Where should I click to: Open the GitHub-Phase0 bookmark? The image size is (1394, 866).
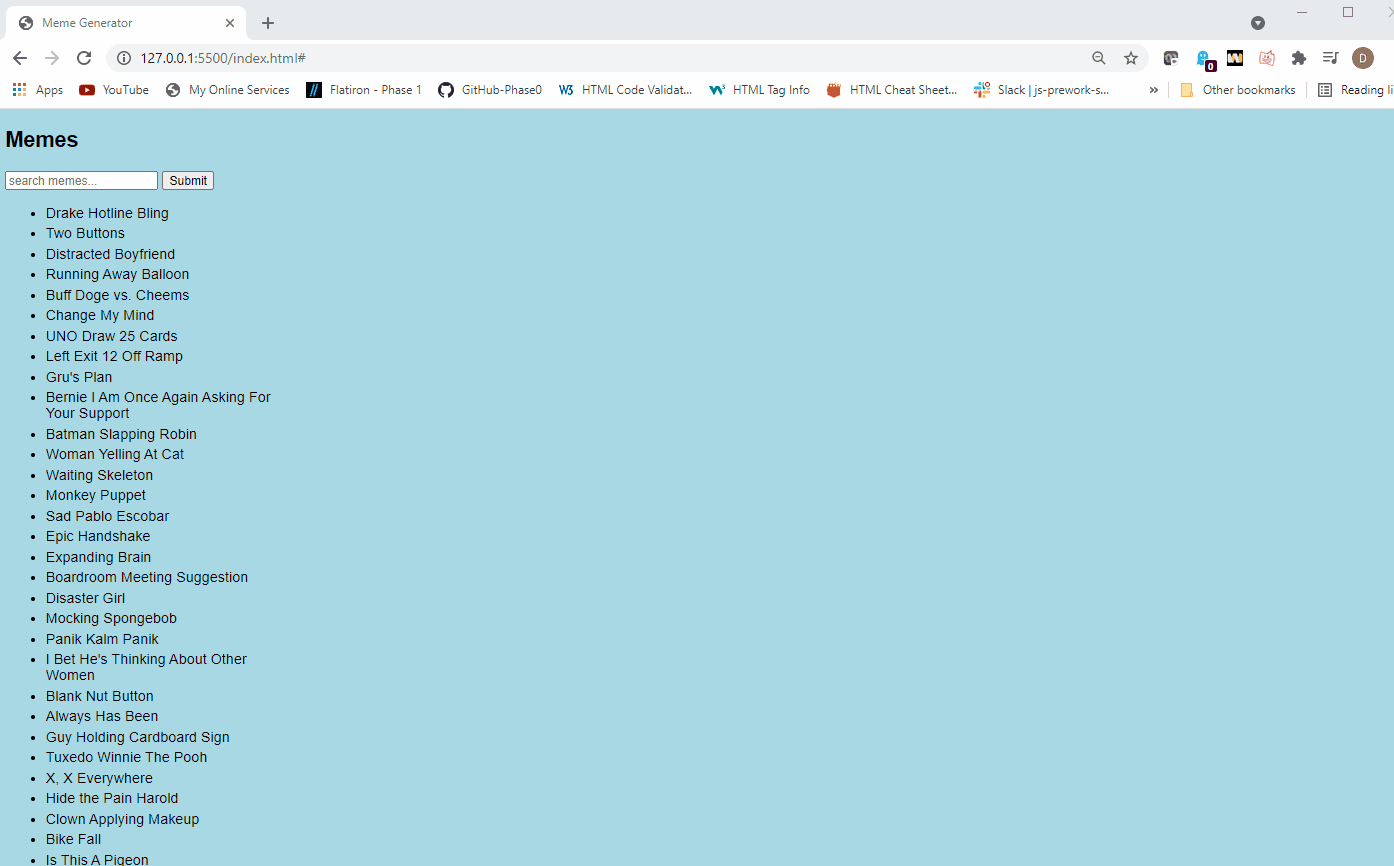point(490,90)
